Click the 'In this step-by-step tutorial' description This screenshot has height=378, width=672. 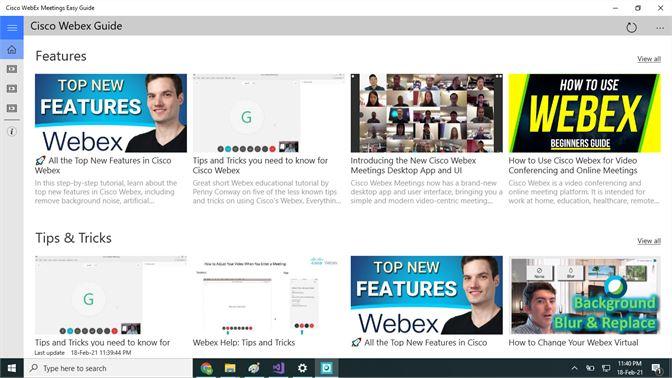(106, 192)
